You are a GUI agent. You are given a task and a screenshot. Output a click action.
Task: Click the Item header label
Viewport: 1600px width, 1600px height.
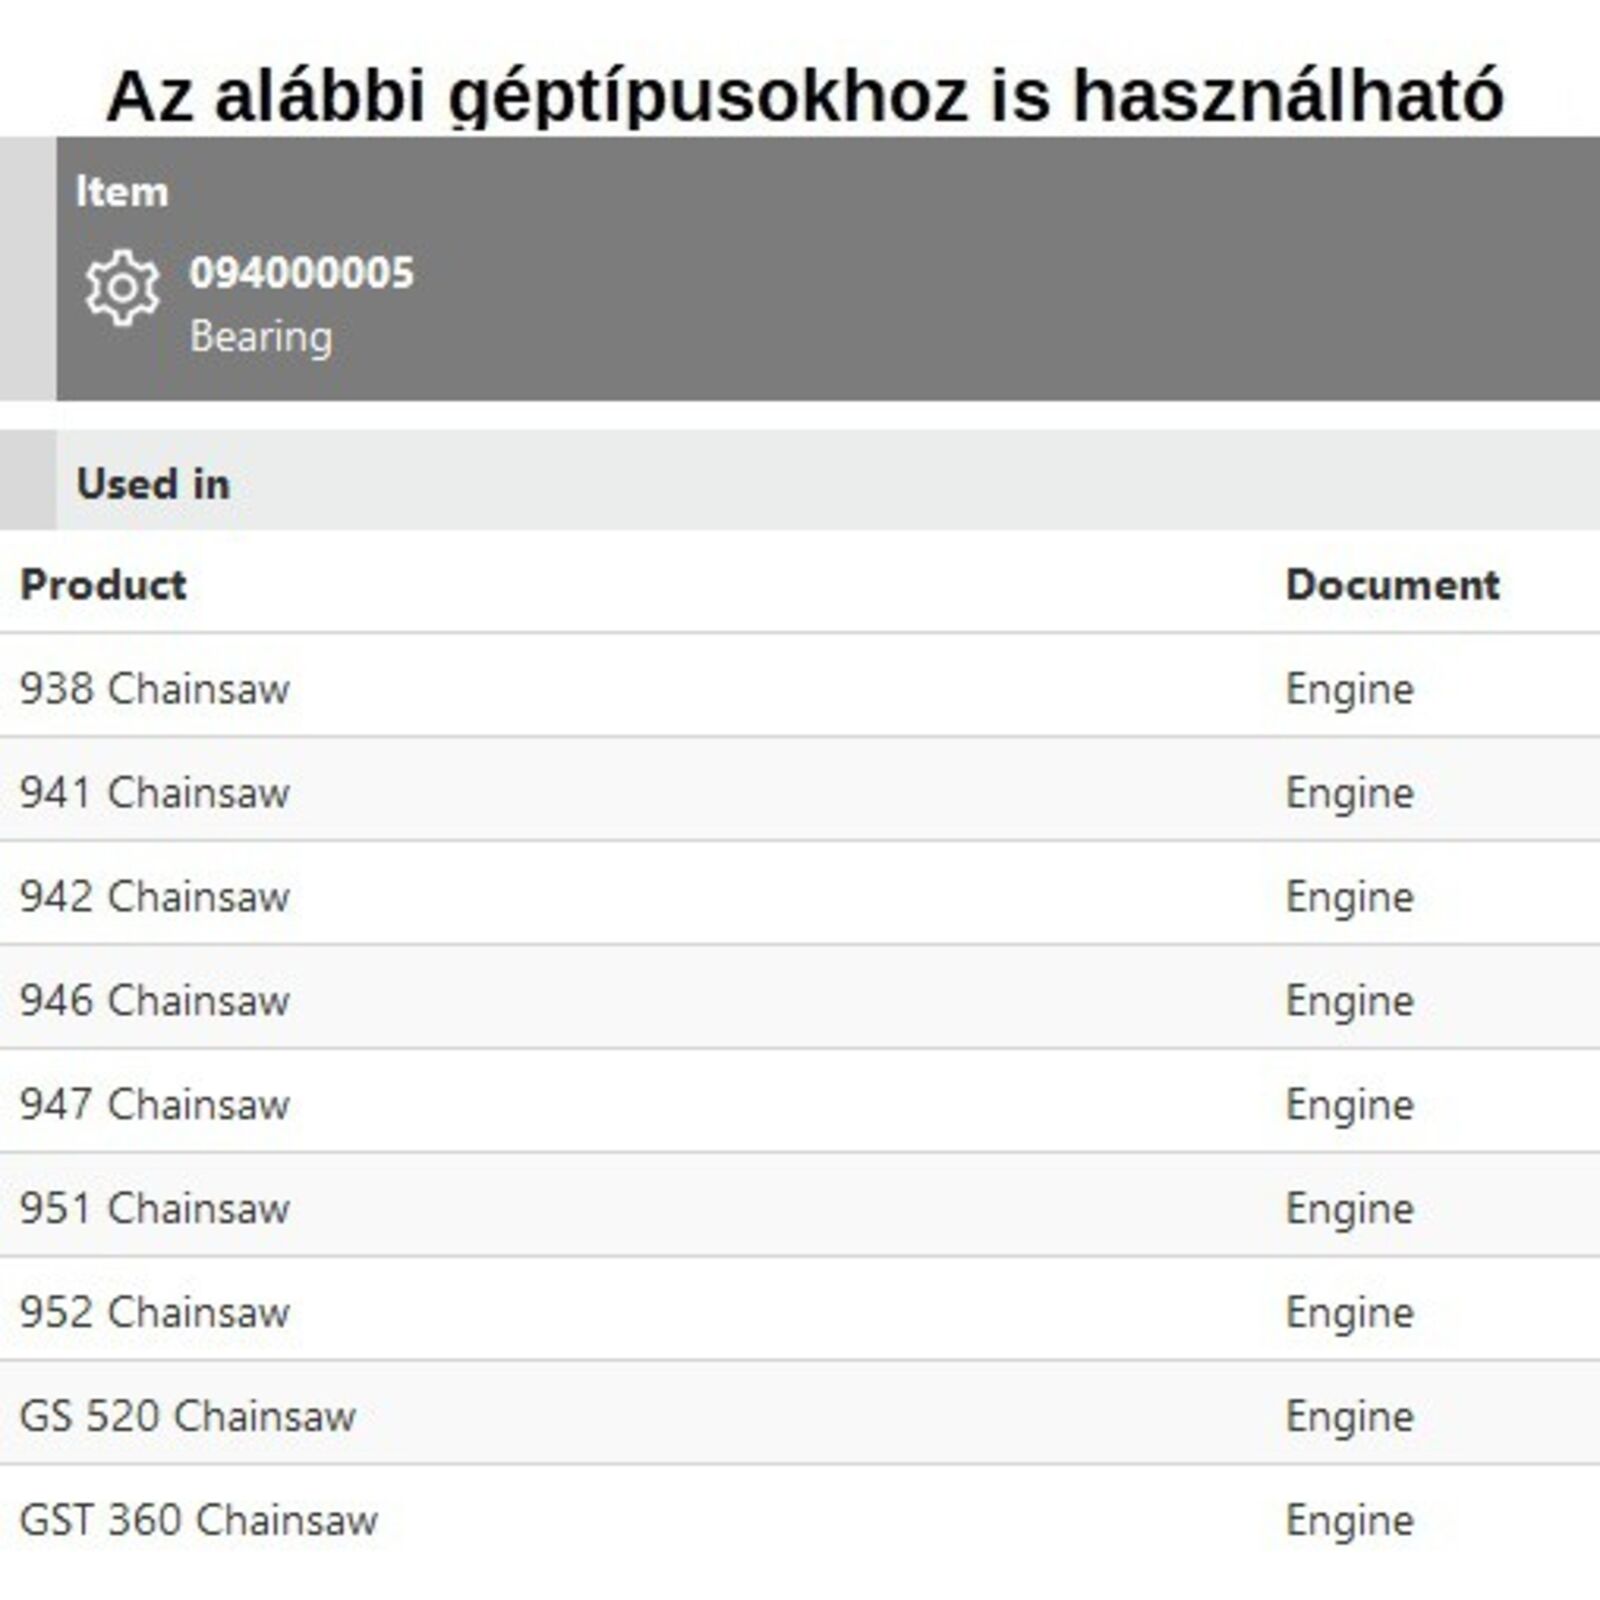click(122, 192)
